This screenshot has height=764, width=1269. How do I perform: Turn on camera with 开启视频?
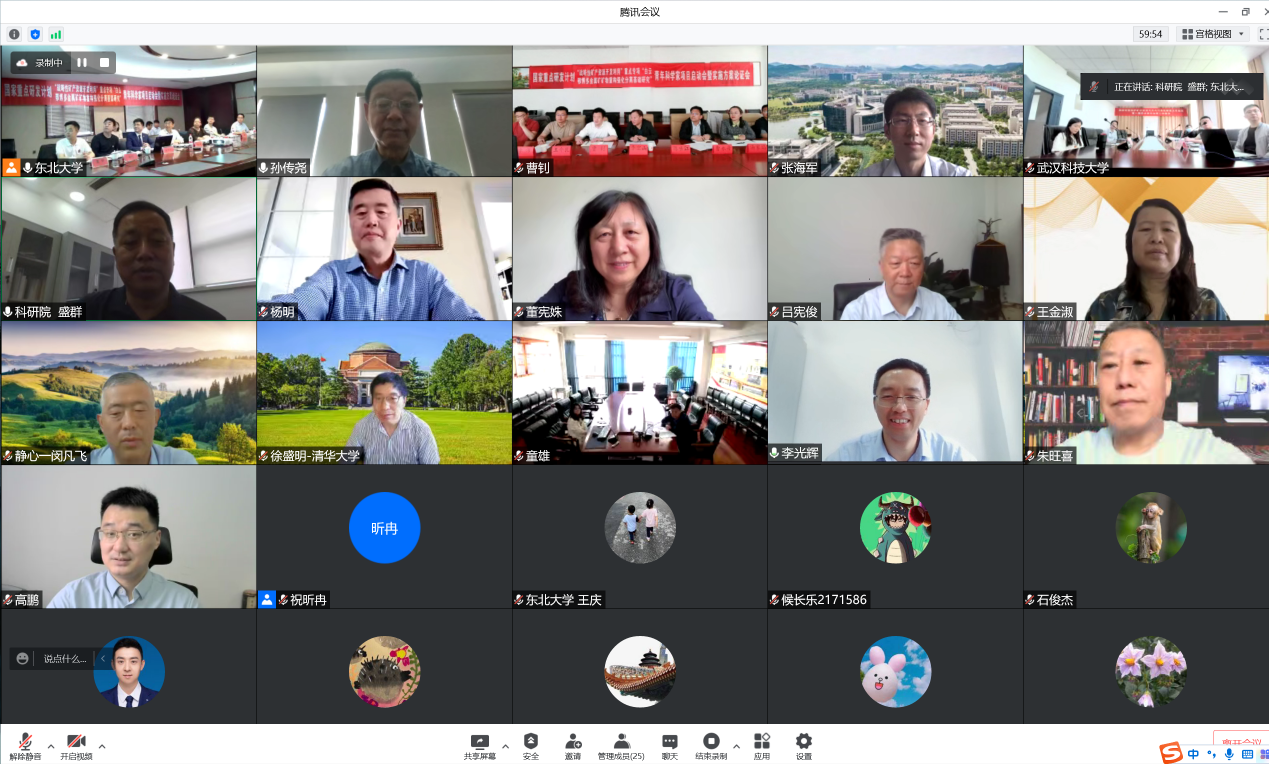[x=76, y=745]
